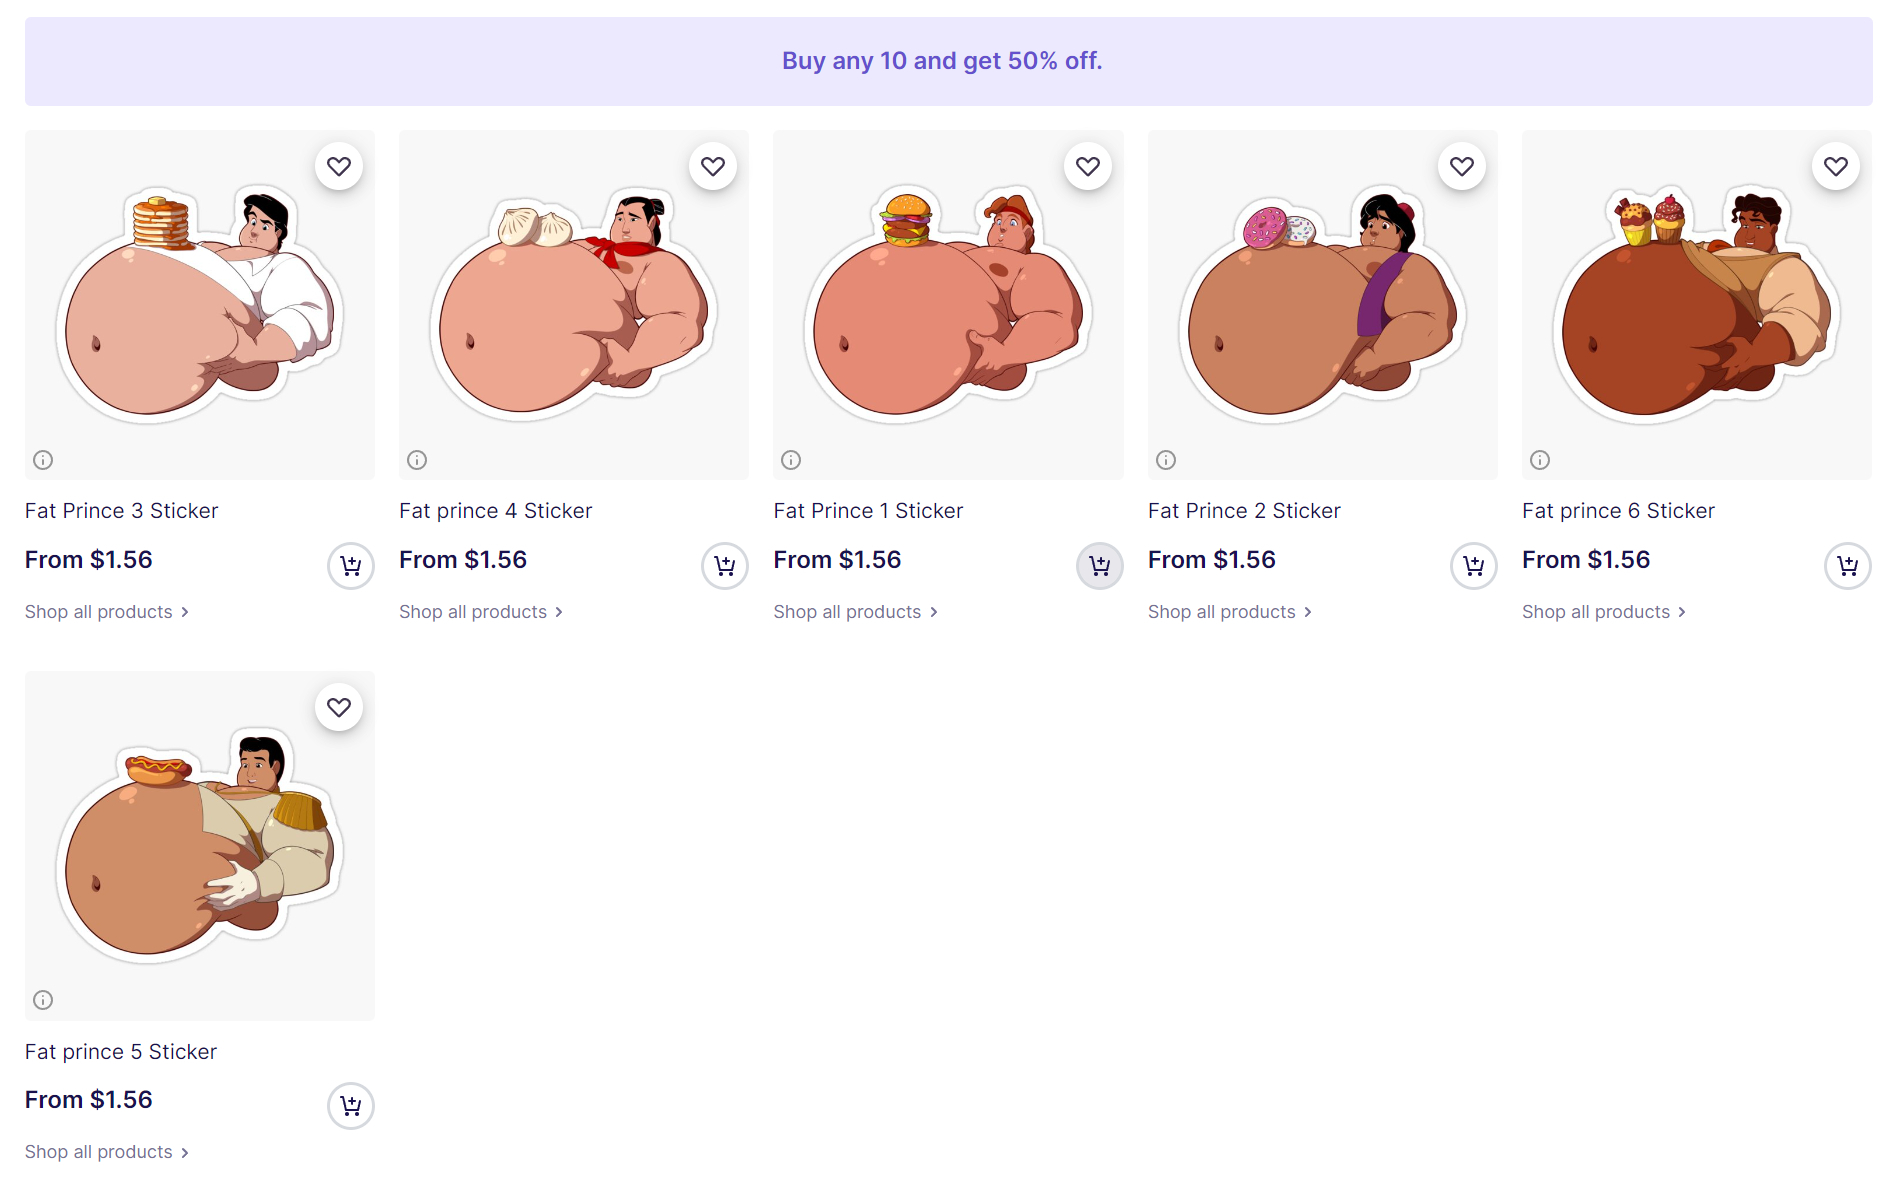The width and height of the screenshot is (1900, 1182).
Task: Like the Fat prince 6 Sticker
Action: (x=1836, y=166)
